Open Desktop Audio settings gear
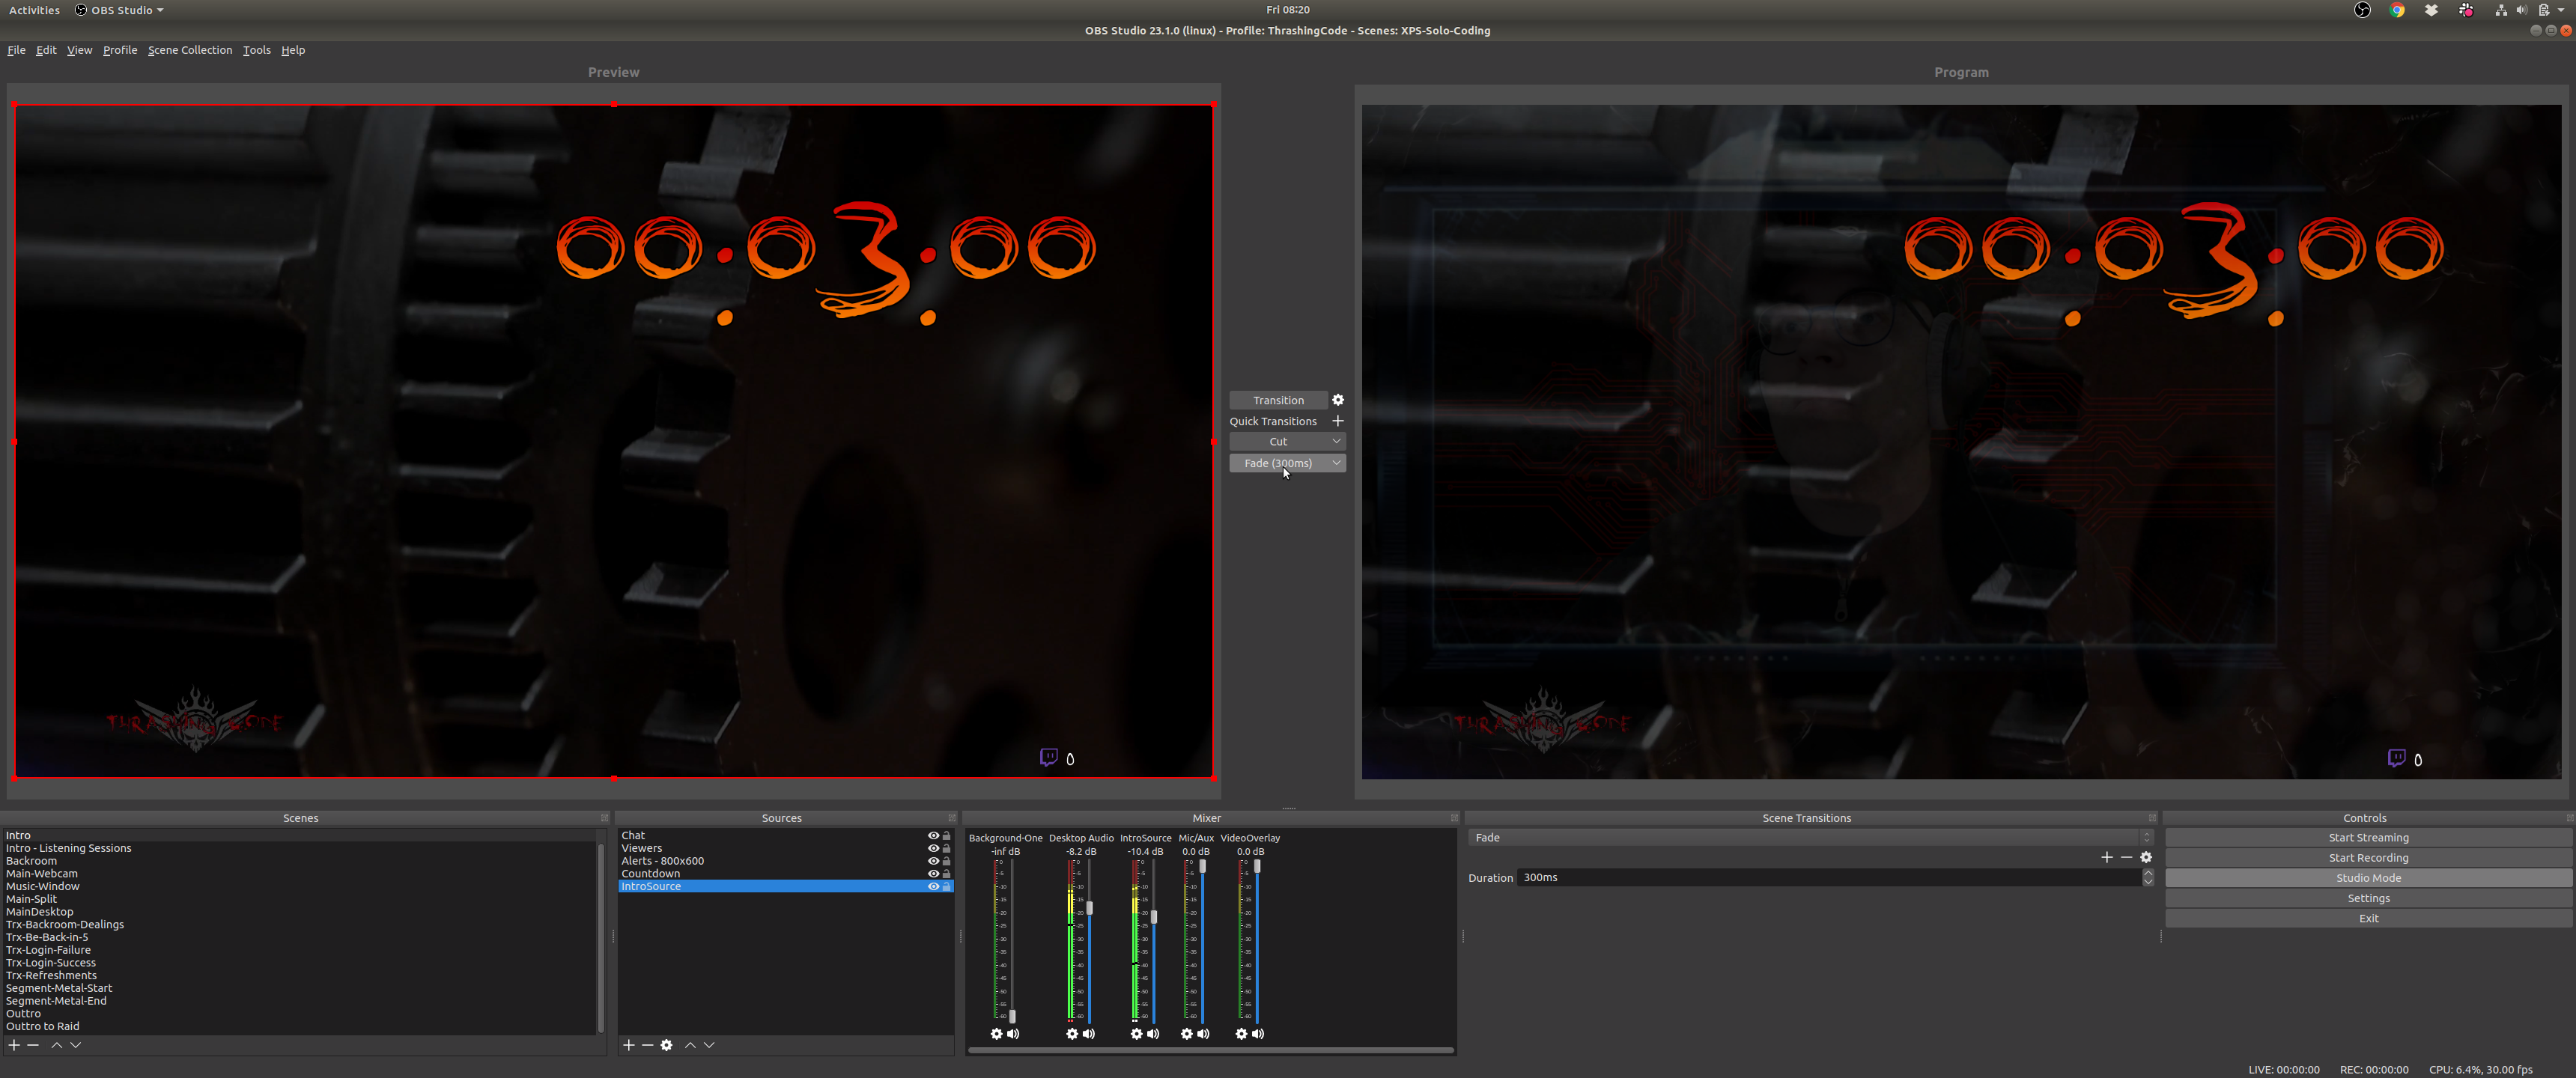The height and width of the screenshot is (1078, 2576). point(1072,1034)
